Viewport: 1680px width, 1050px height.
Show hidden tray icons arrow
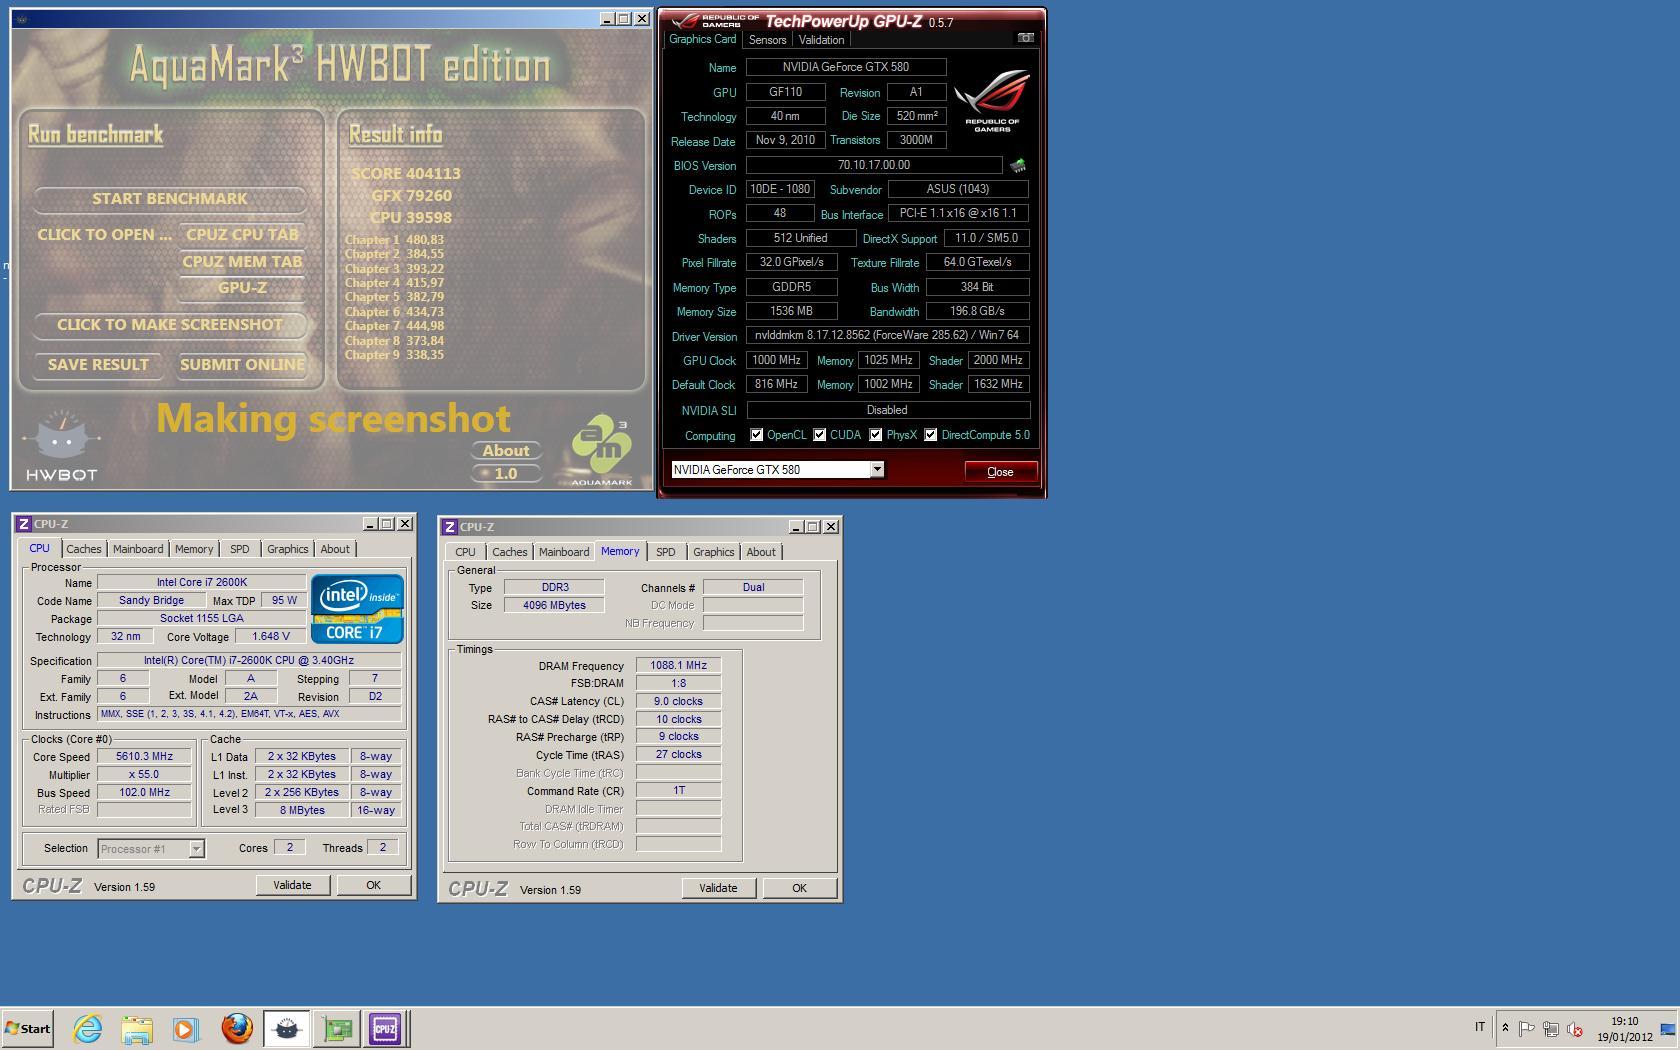point(1505,1028)
